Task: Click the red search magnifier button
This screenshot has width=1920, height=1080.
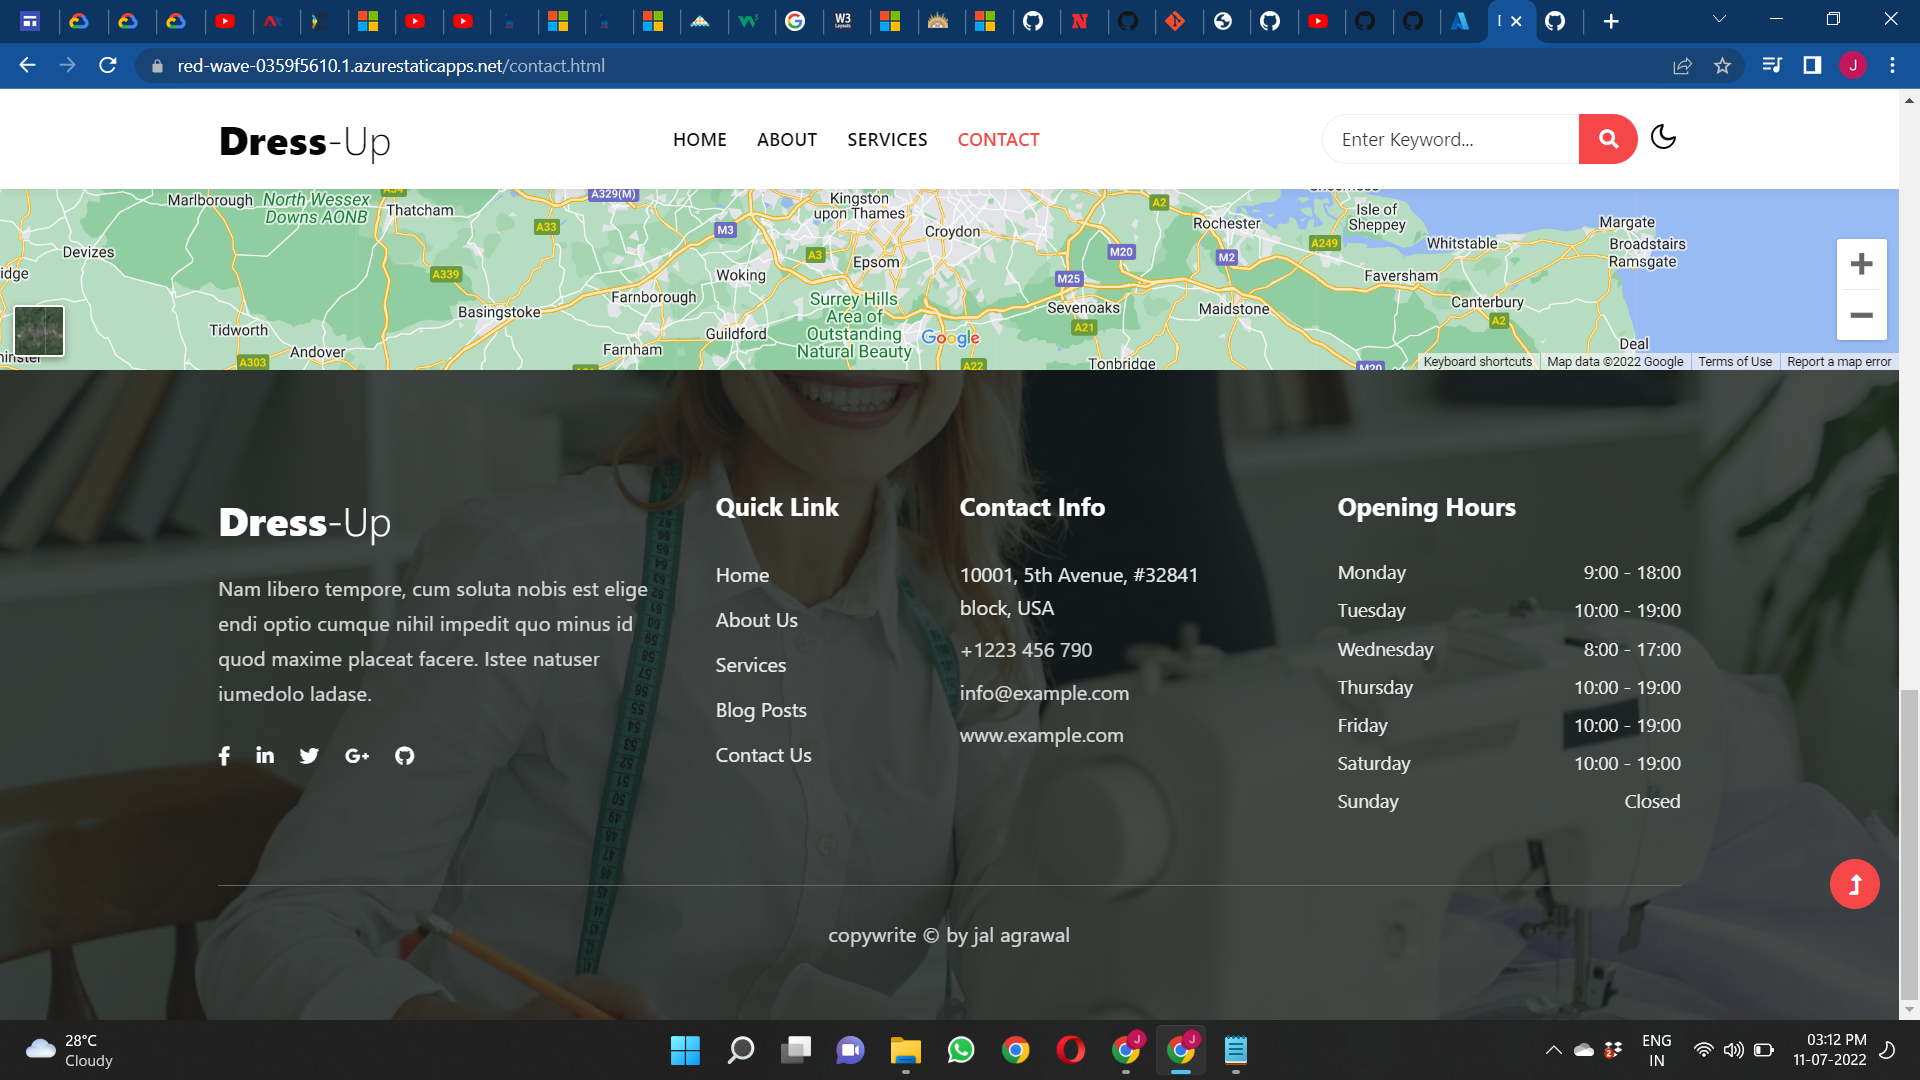Action: (x=1607, y=139)
